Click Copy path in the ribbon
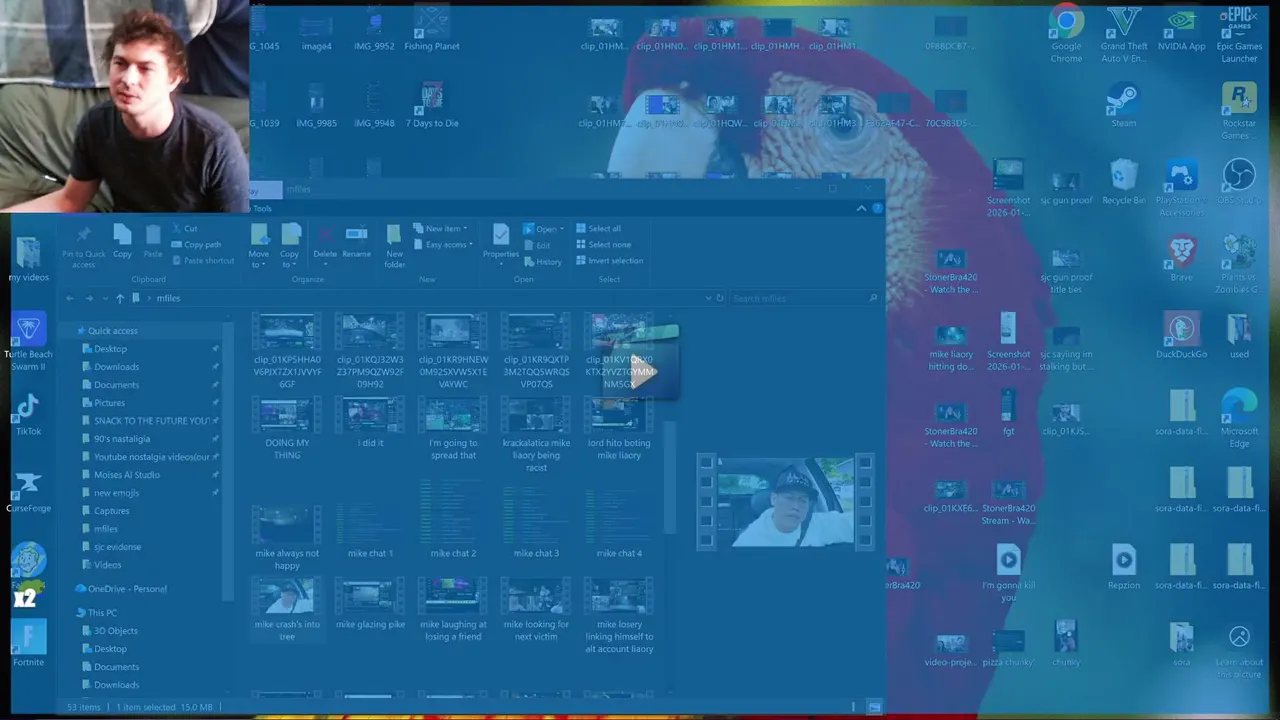 point(196,244)
